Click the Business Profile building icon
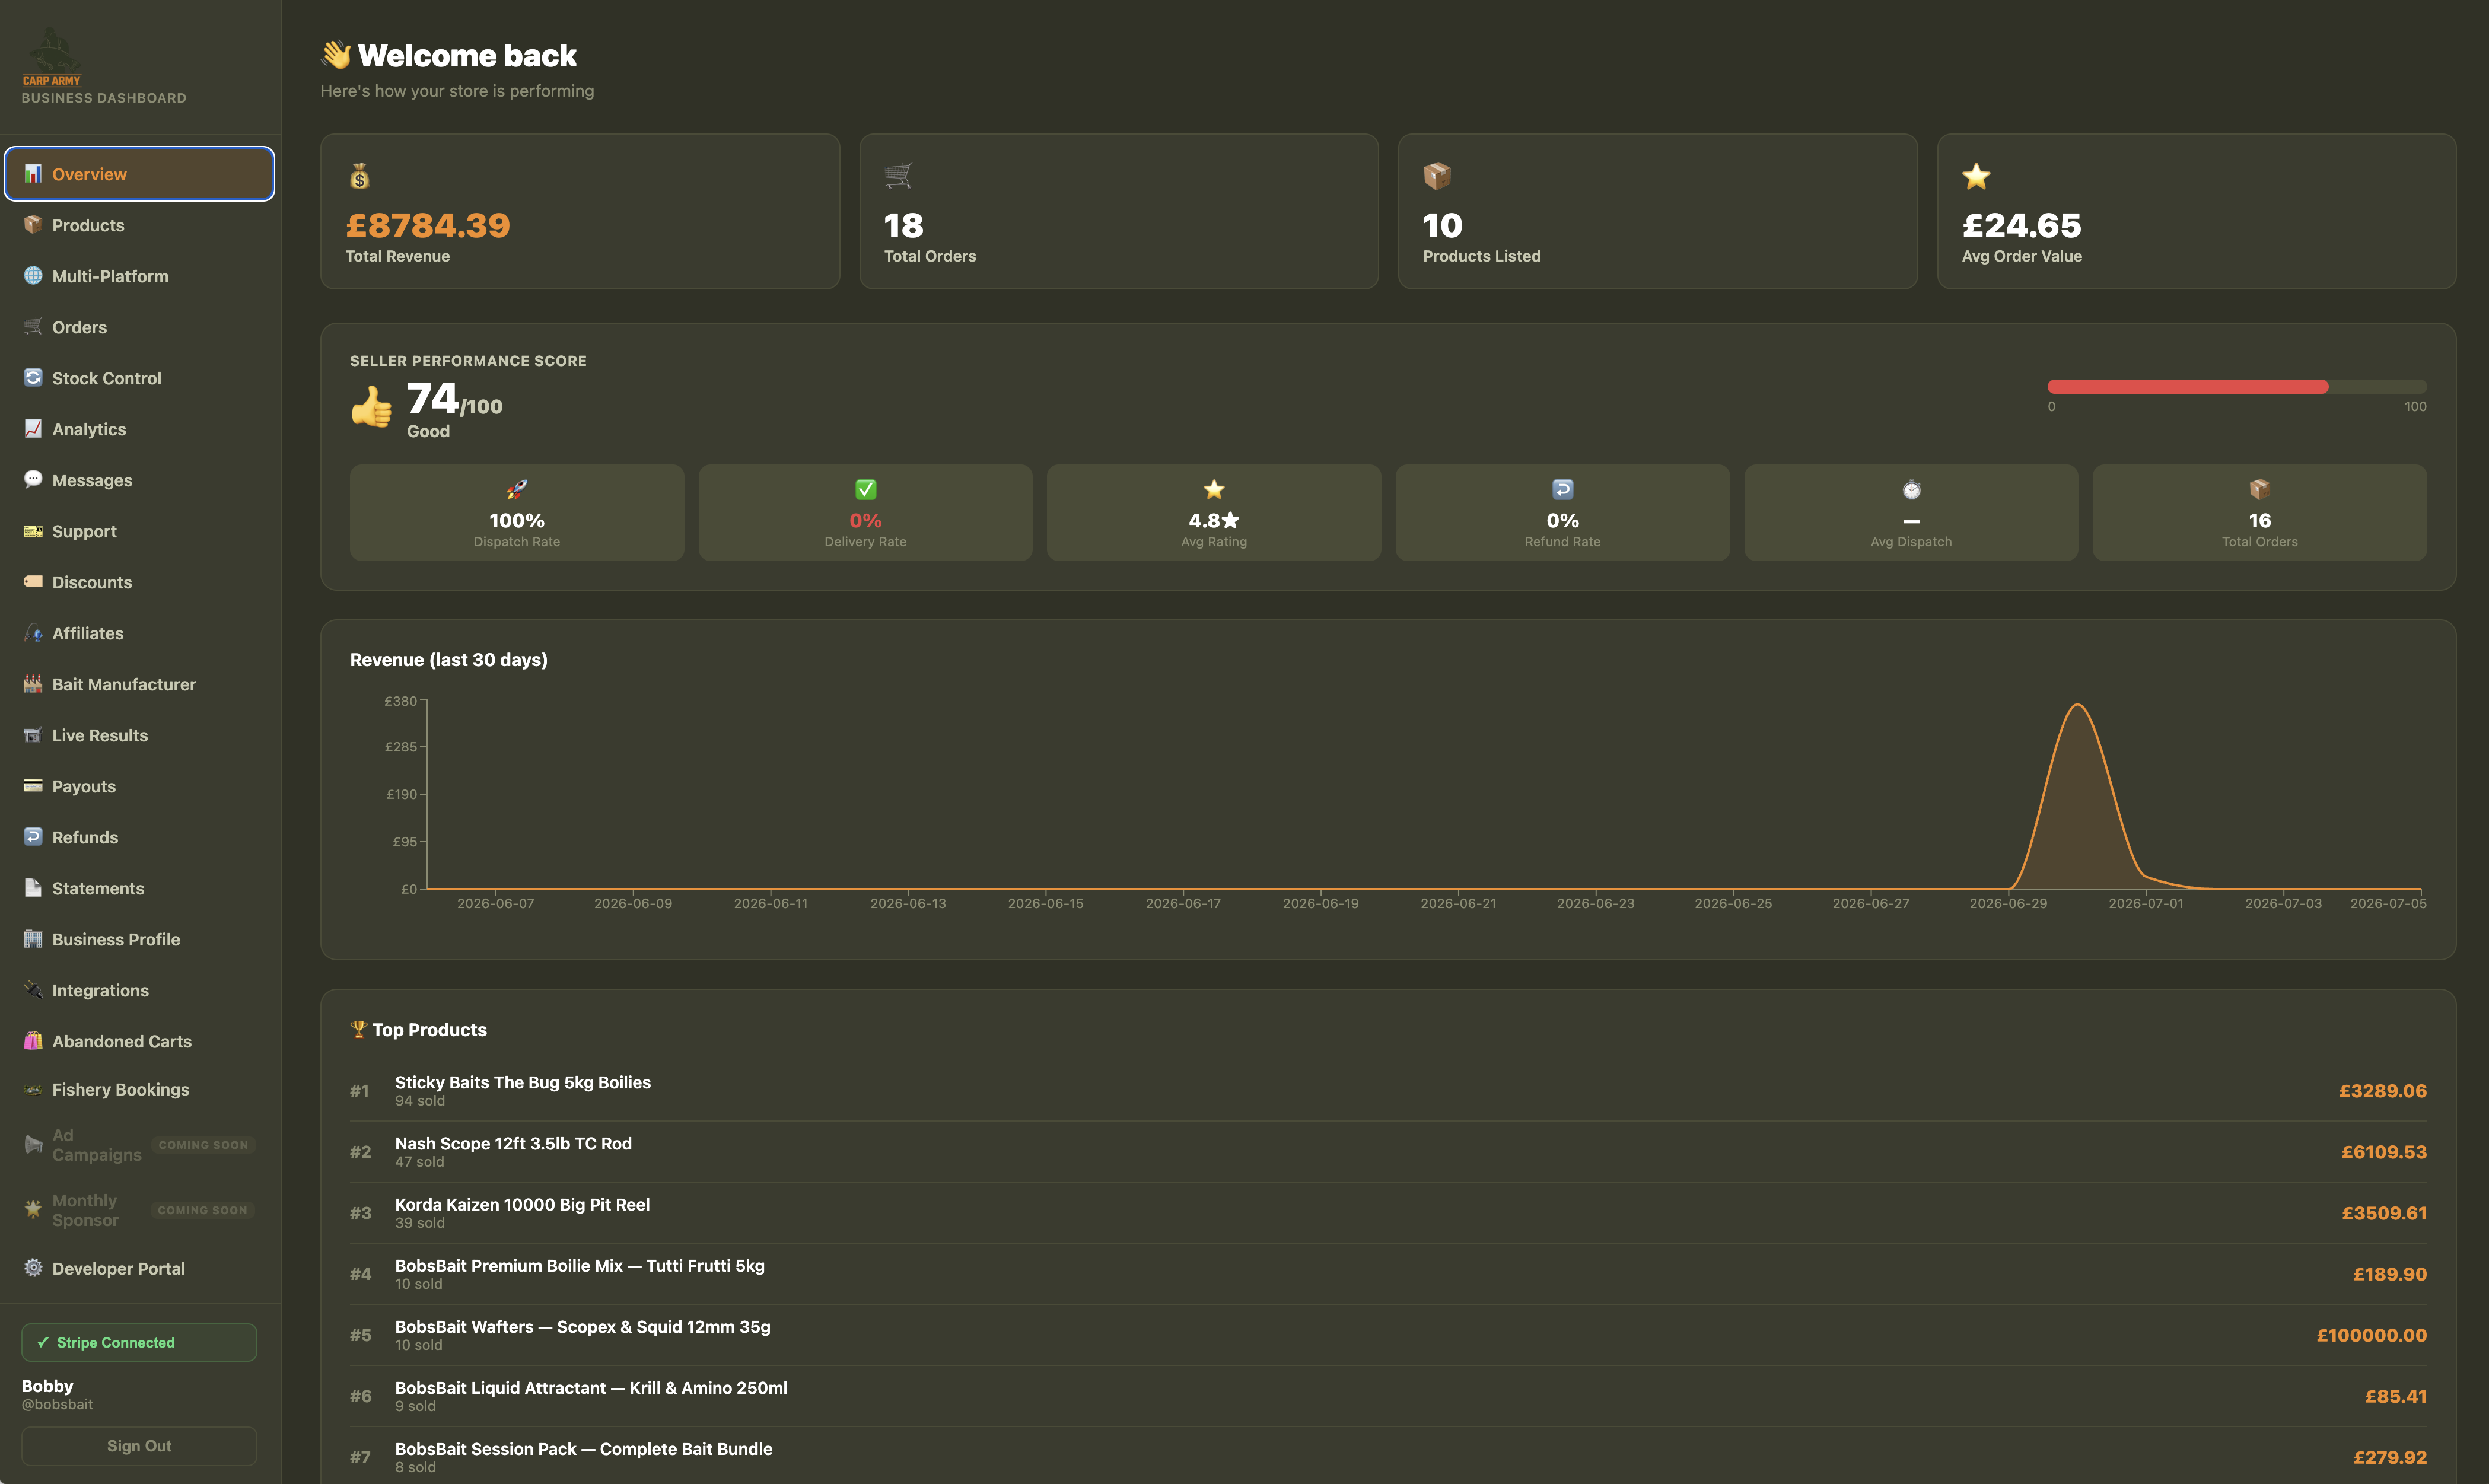This screenshot has height=1484, width=2489. tap(33, 939)
